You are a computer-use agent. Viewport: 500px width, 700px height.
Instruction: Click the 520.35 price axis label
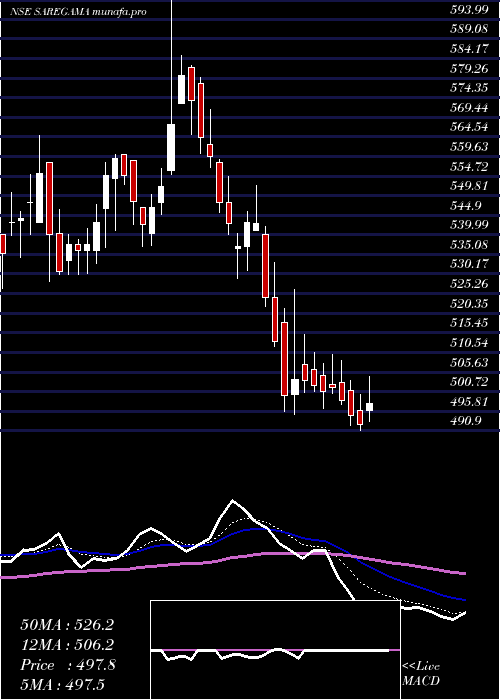(x=469, y=303)
